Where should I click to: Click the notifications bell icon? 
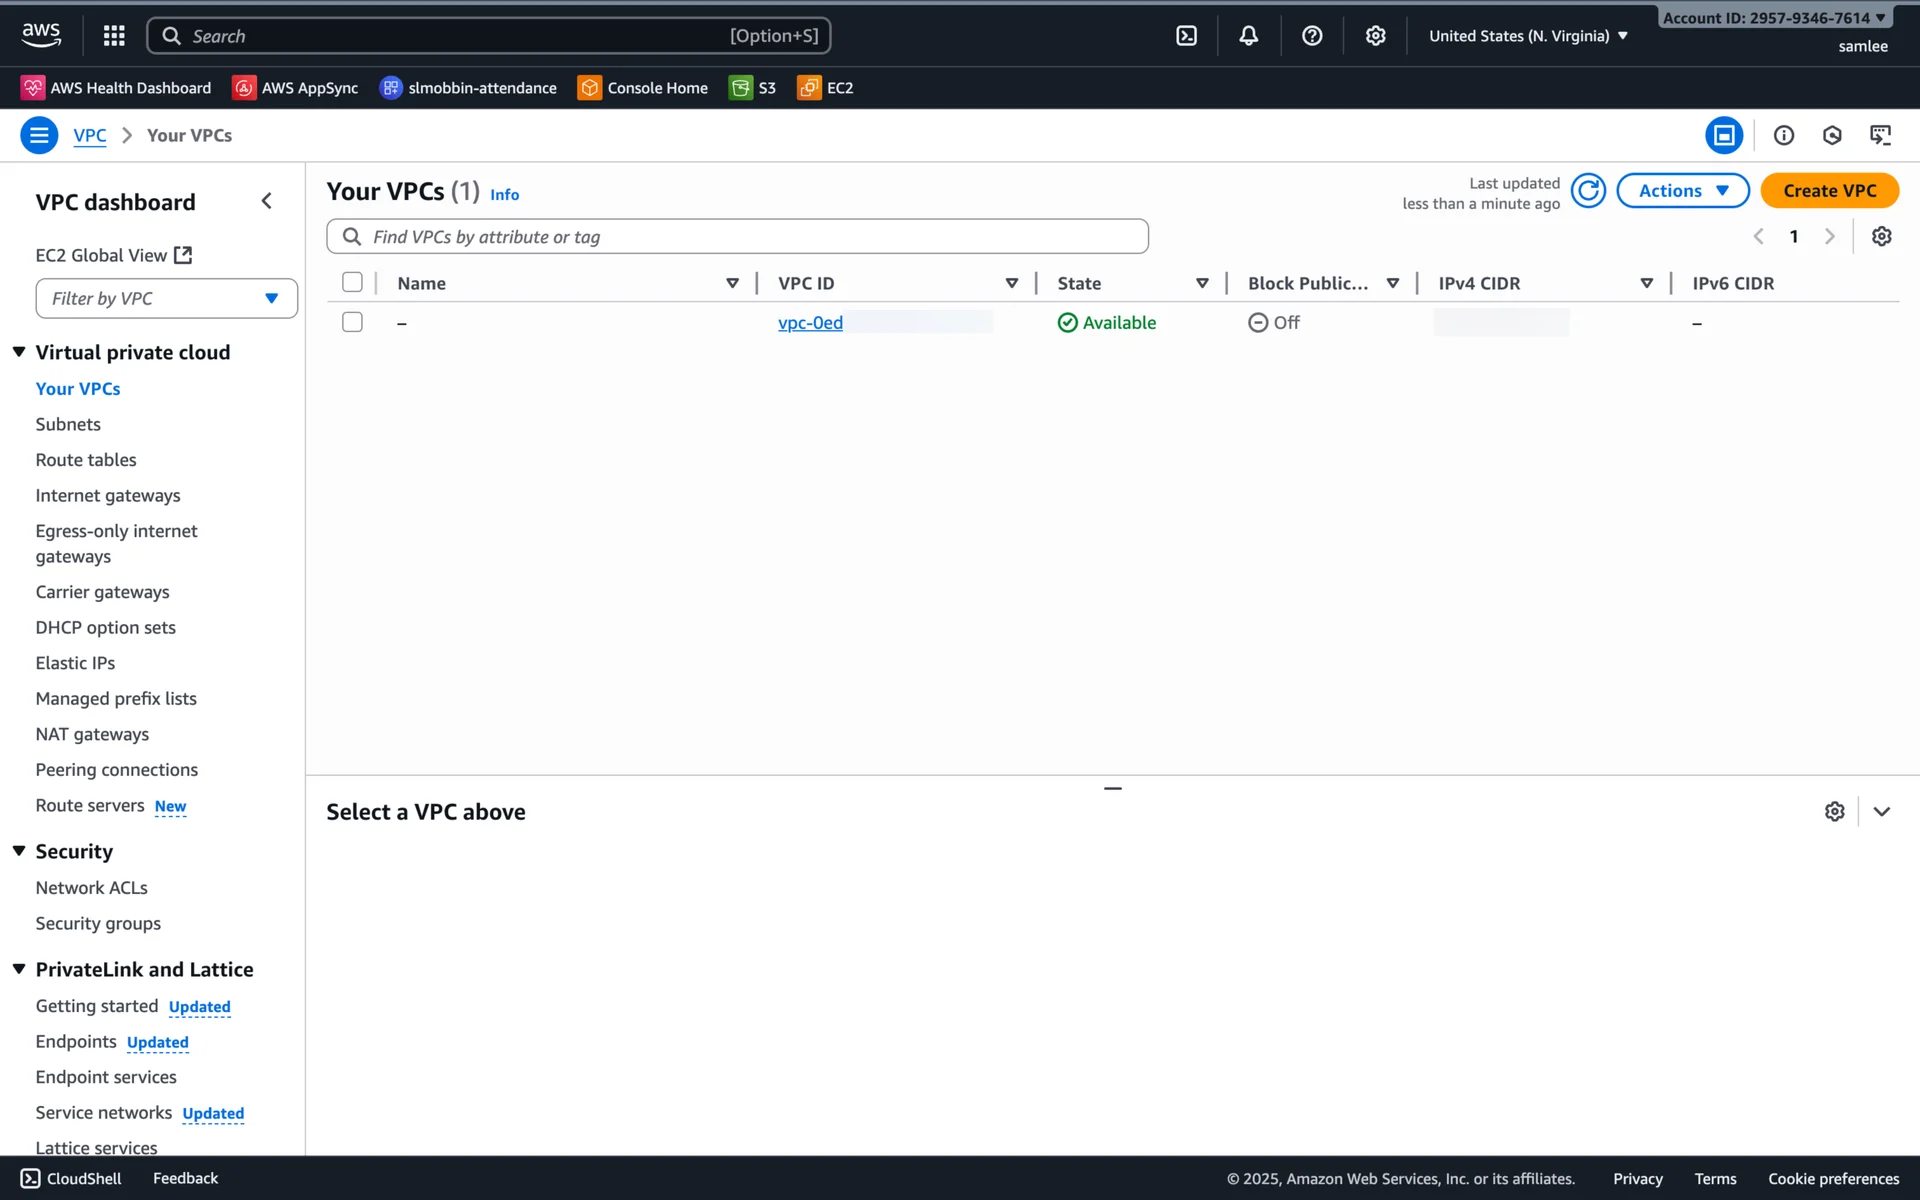click(x=1248, y=36)
